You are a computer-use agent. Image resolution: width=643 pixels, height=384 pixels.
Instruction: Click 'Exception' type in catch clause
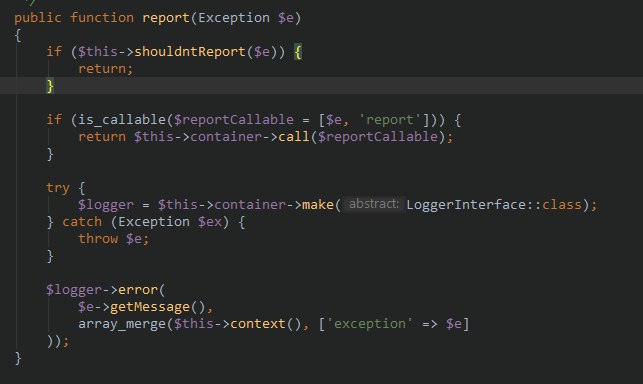tap(154, 222)
